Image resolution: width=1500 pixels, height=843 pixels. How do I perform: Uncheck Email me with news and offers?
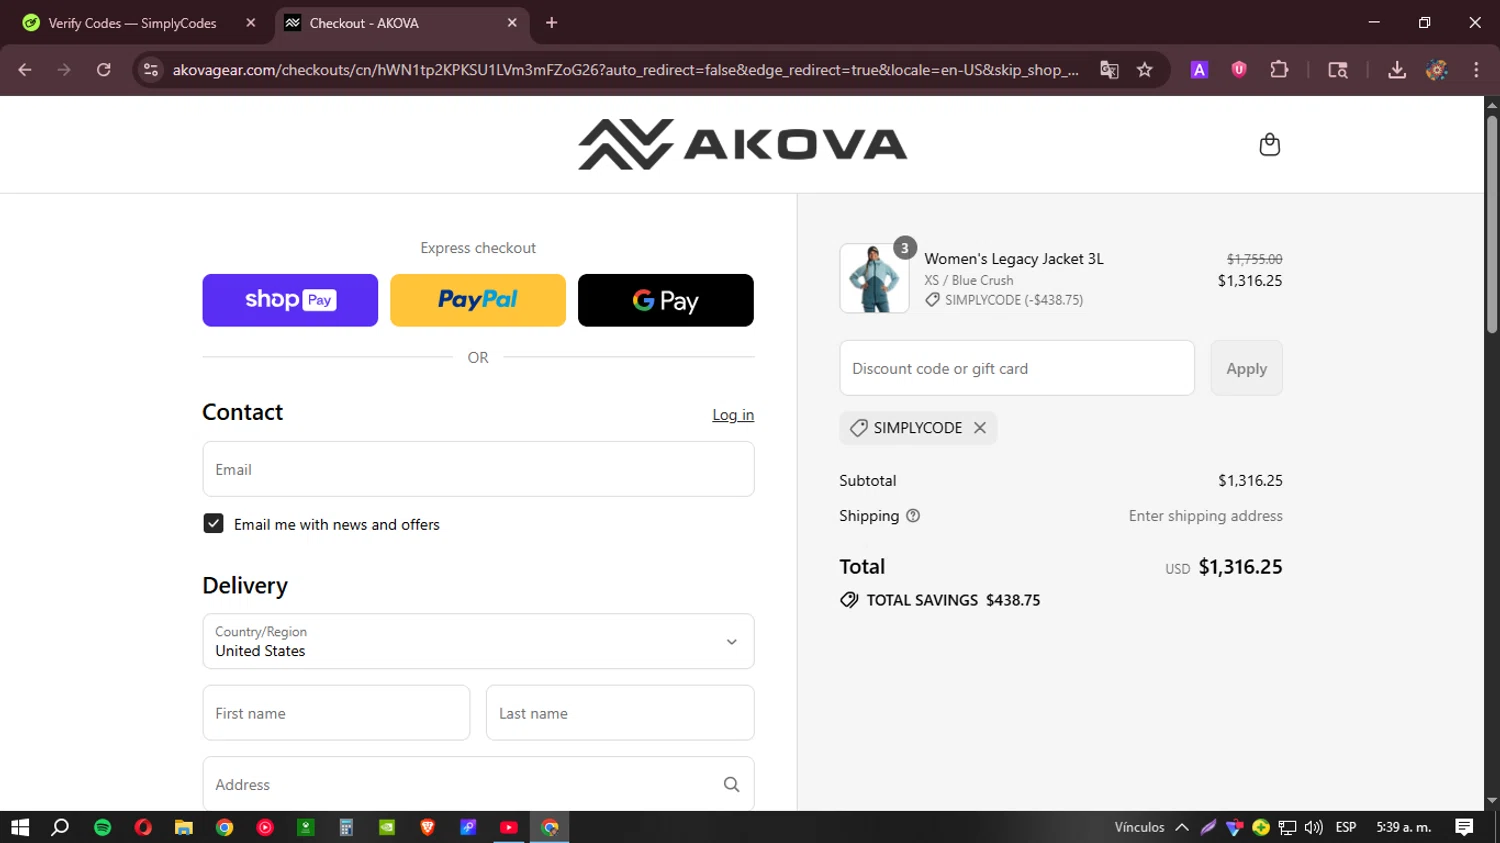(x=213, y=524)
